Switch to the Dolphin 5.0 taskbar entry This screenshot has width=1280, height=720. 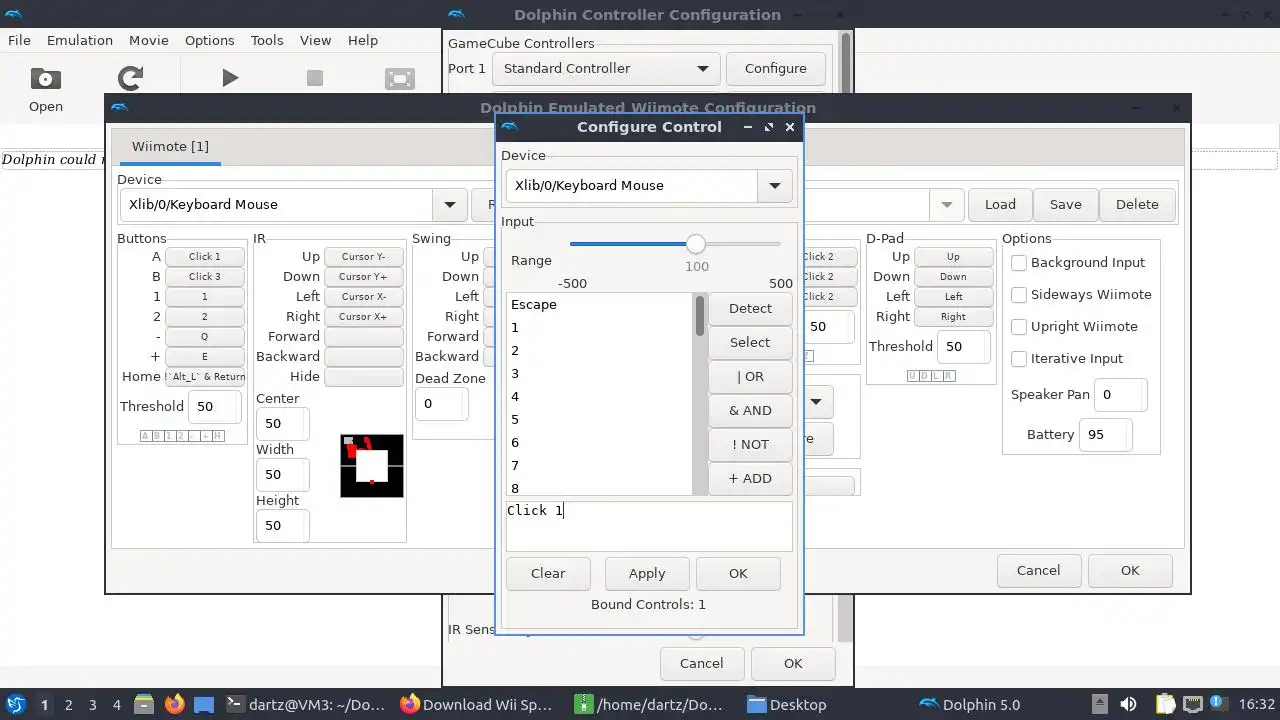(970, 704)
